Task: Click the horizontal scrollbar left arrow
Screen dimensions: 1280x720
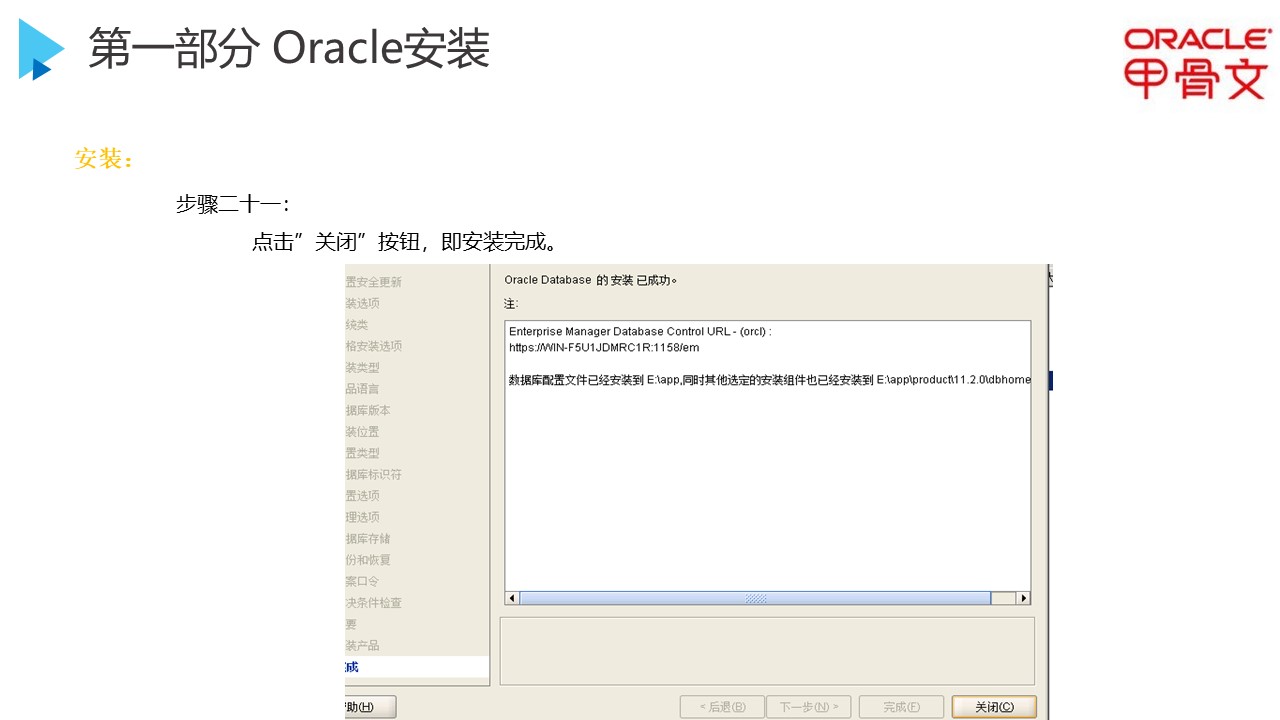Action: (512, 598)
